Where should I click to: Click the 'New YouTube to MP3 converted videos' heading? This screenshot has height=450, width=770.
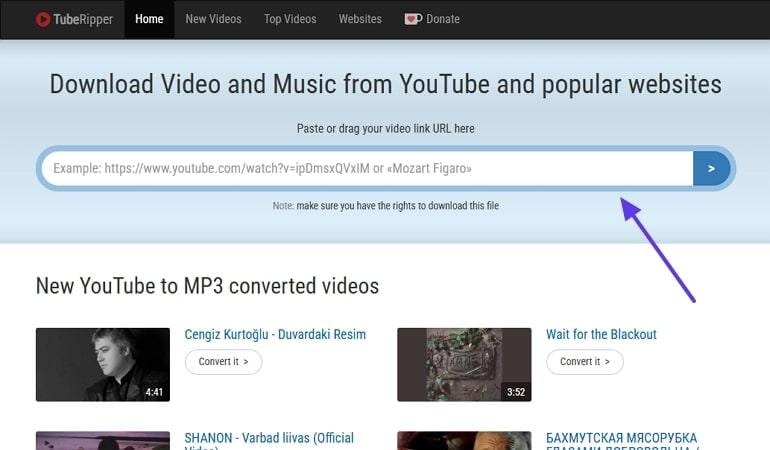pyautogui.click(x=207, y=286)
